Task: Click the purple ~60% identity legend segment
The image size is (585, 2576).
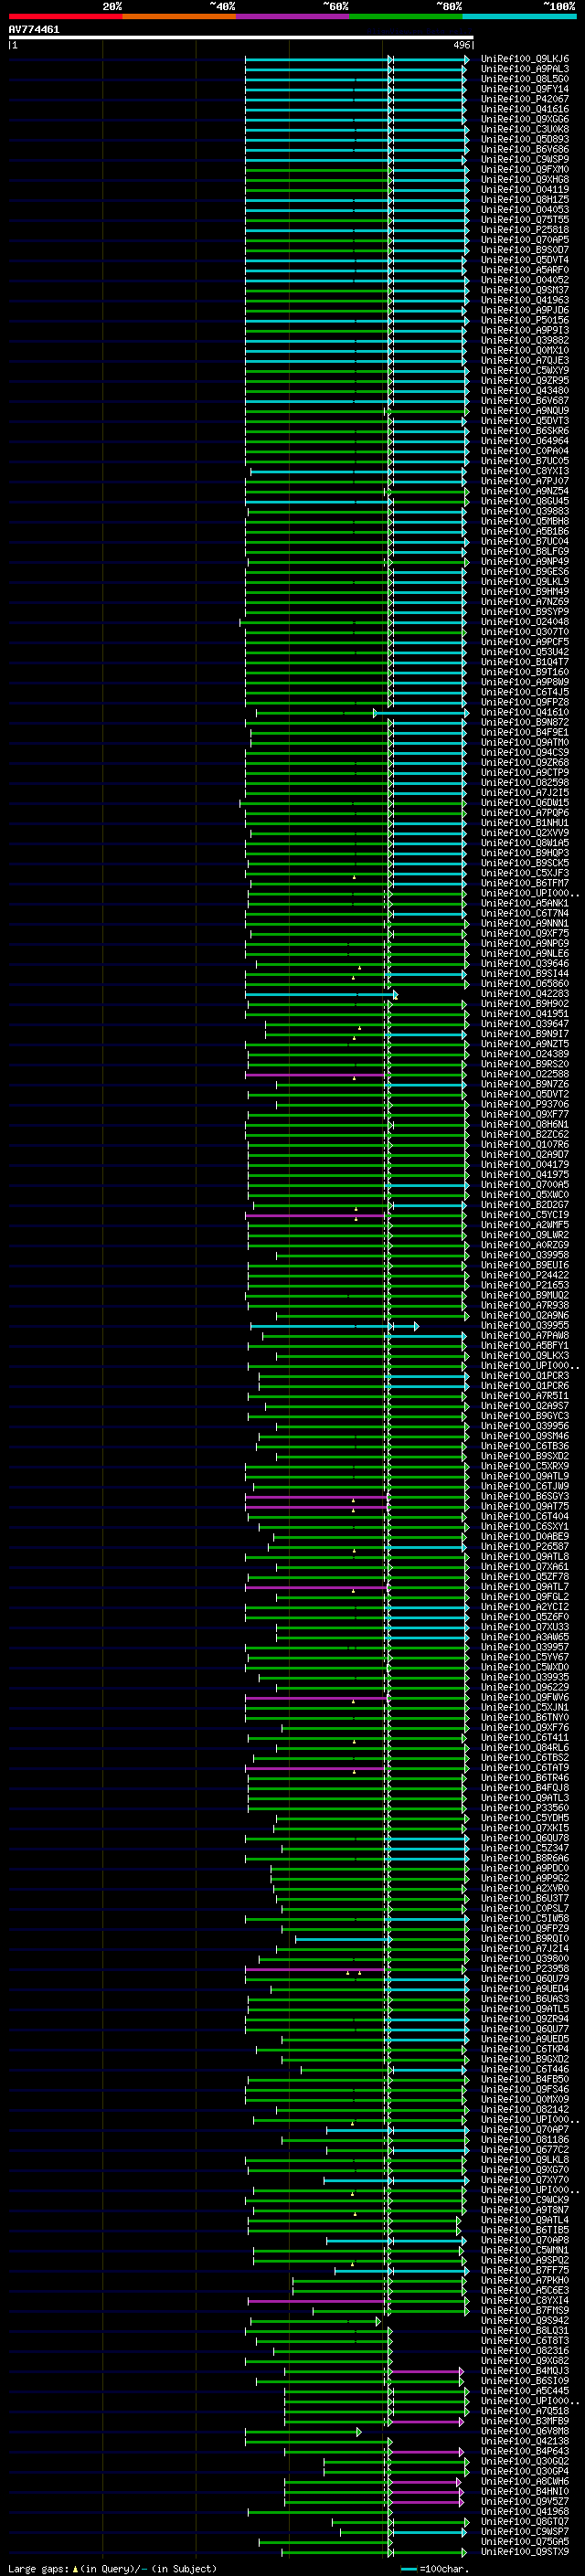Action: [x=292, y=16]
